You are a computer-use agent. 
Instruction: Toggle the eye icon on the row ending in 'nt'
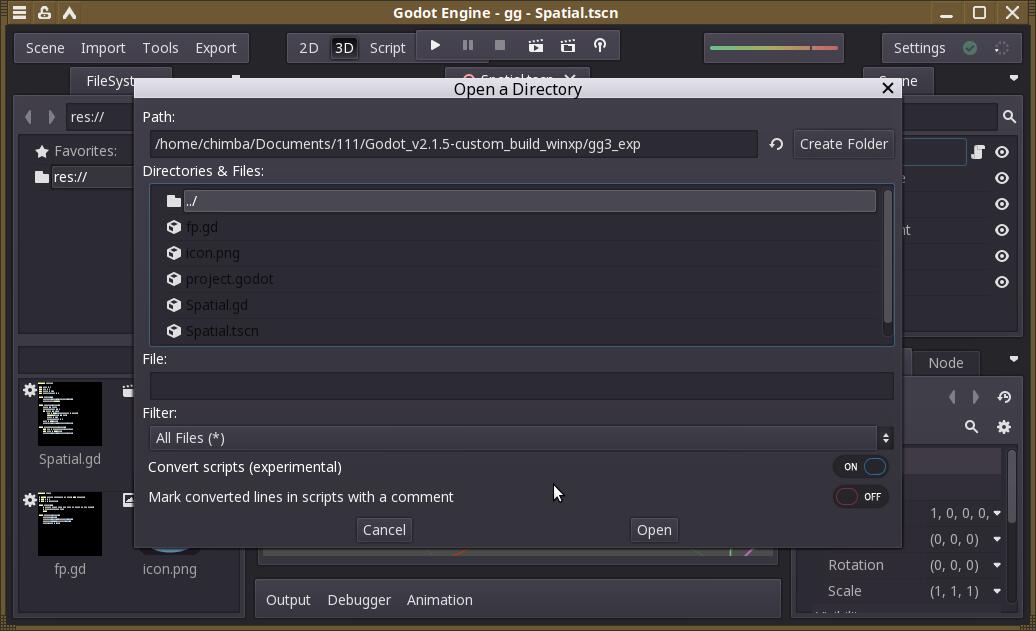[1002, 230]
